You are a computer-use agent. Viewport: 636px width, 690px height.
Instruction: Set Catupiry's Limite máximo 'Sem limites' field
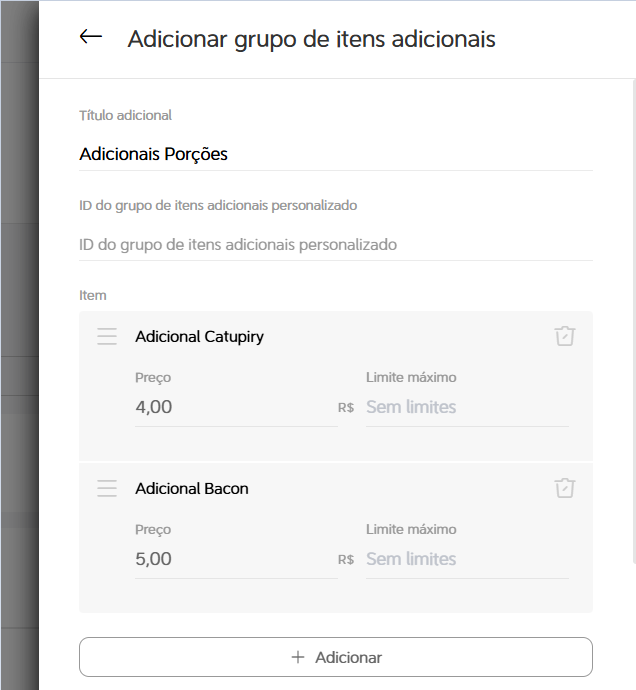467,407
